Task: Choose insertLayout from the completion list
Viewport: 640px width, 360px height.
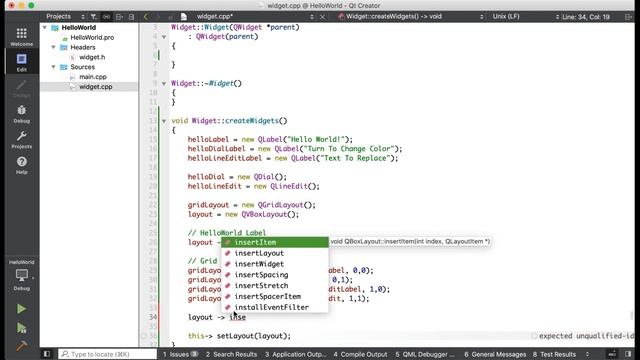Action: tap(275, 253)
